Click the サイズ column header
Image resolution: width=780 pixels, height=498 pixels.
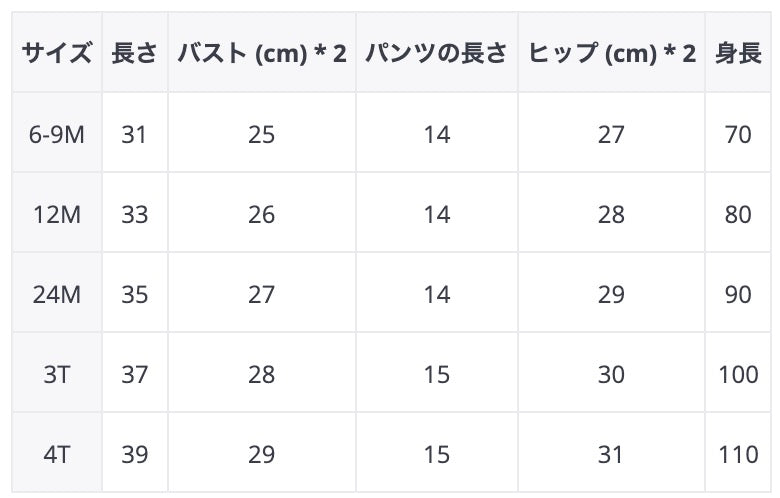click(x=57, y=54)
